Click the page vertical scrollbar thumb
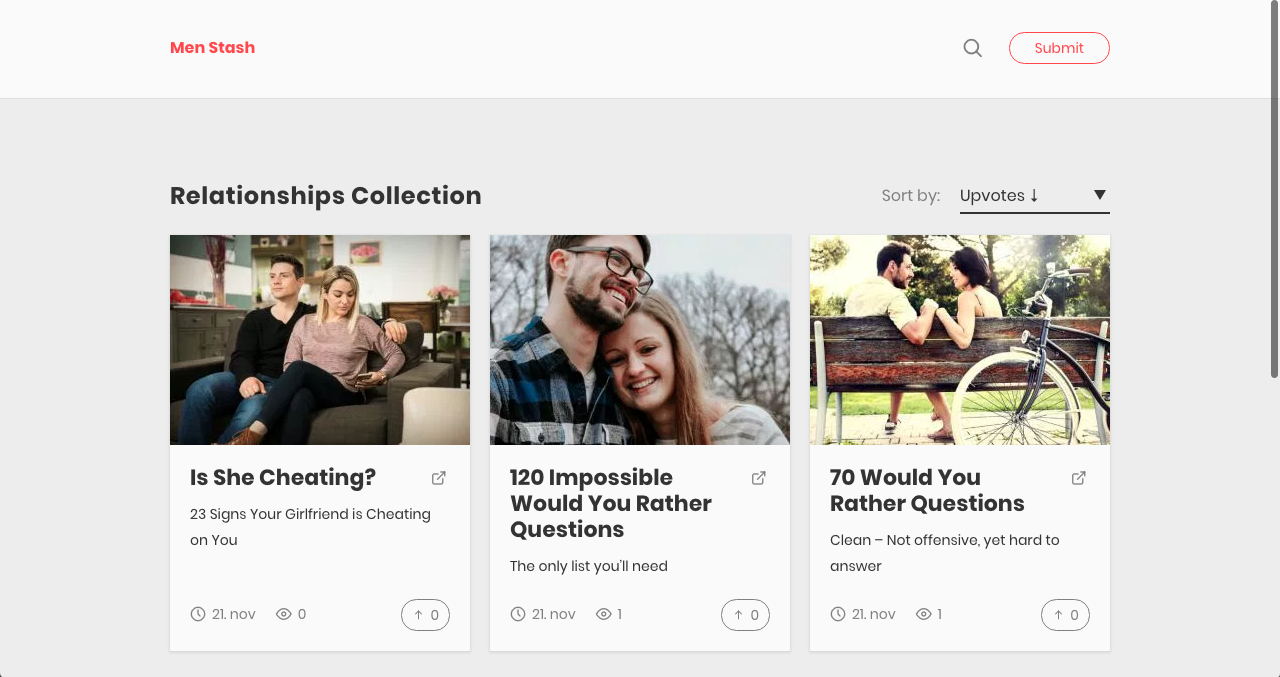 click(1274, 190)
